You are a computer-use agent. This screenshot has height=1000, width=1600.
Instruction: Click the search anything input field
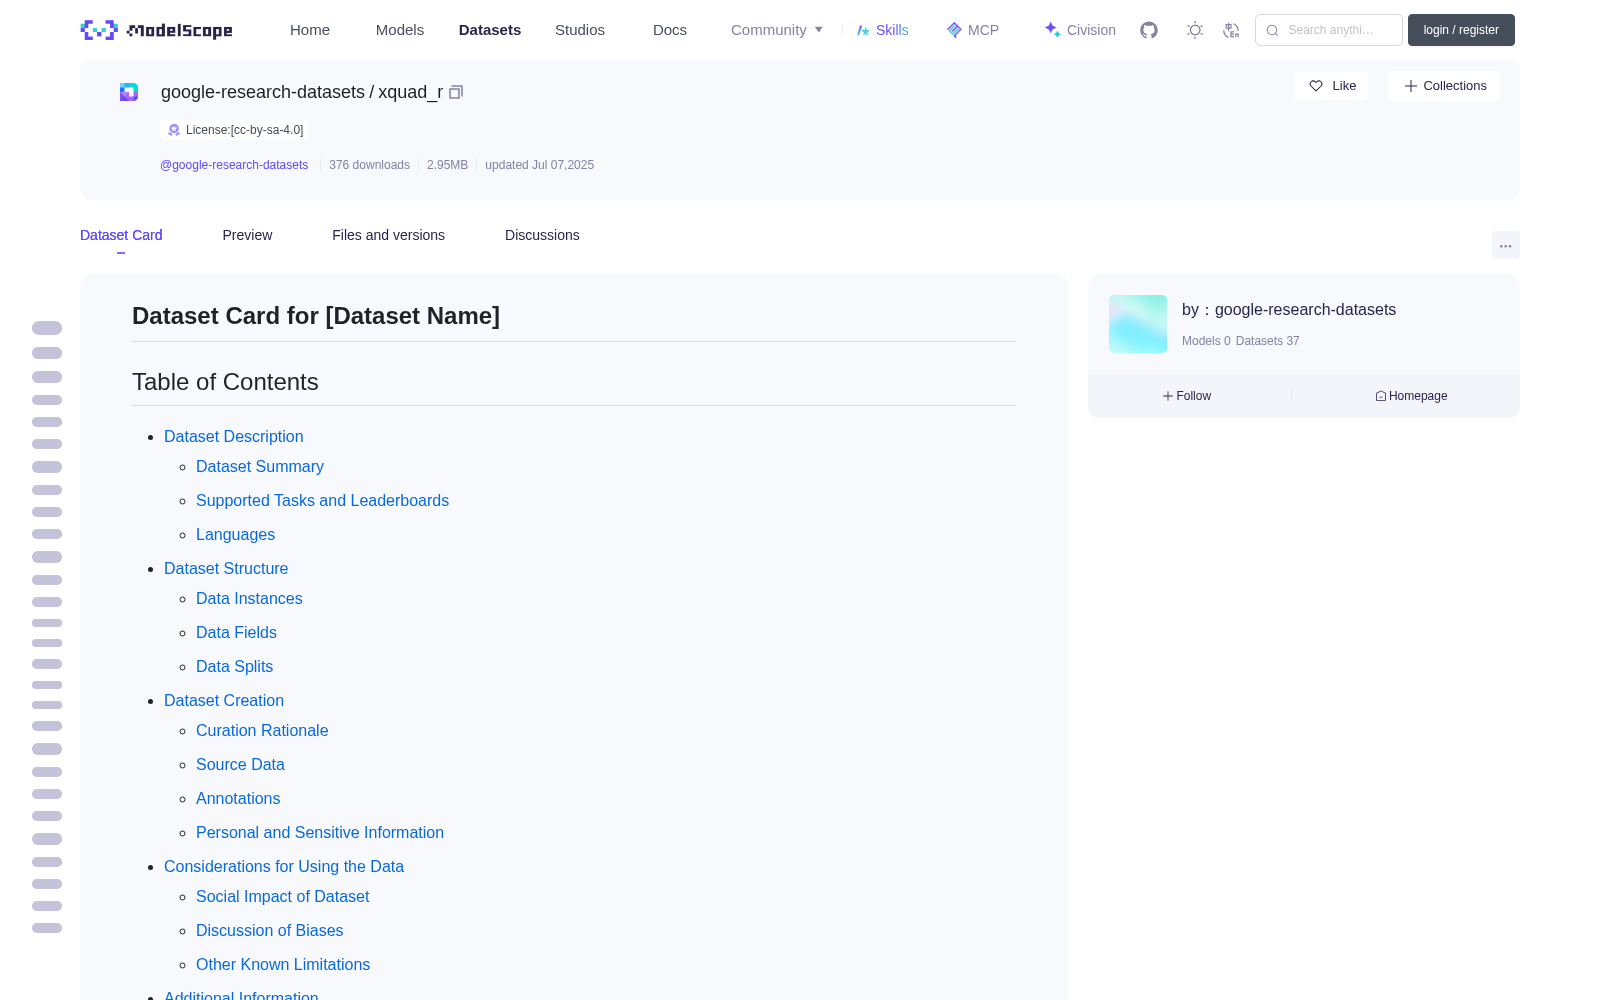[1329, 30]
